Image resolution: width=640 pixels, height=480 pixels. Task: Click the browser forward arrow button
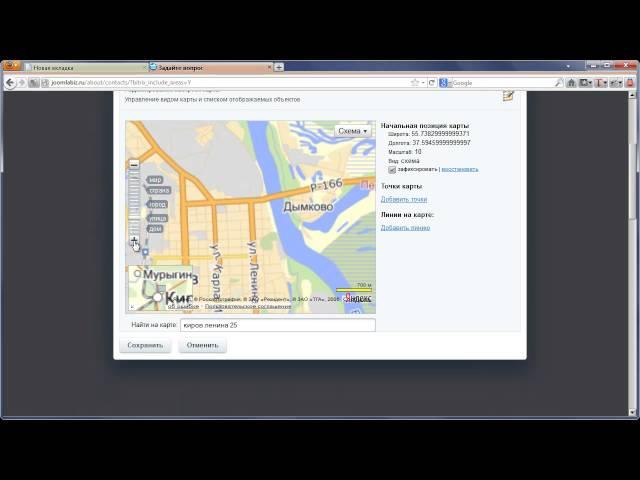click(x=22, y=83)
